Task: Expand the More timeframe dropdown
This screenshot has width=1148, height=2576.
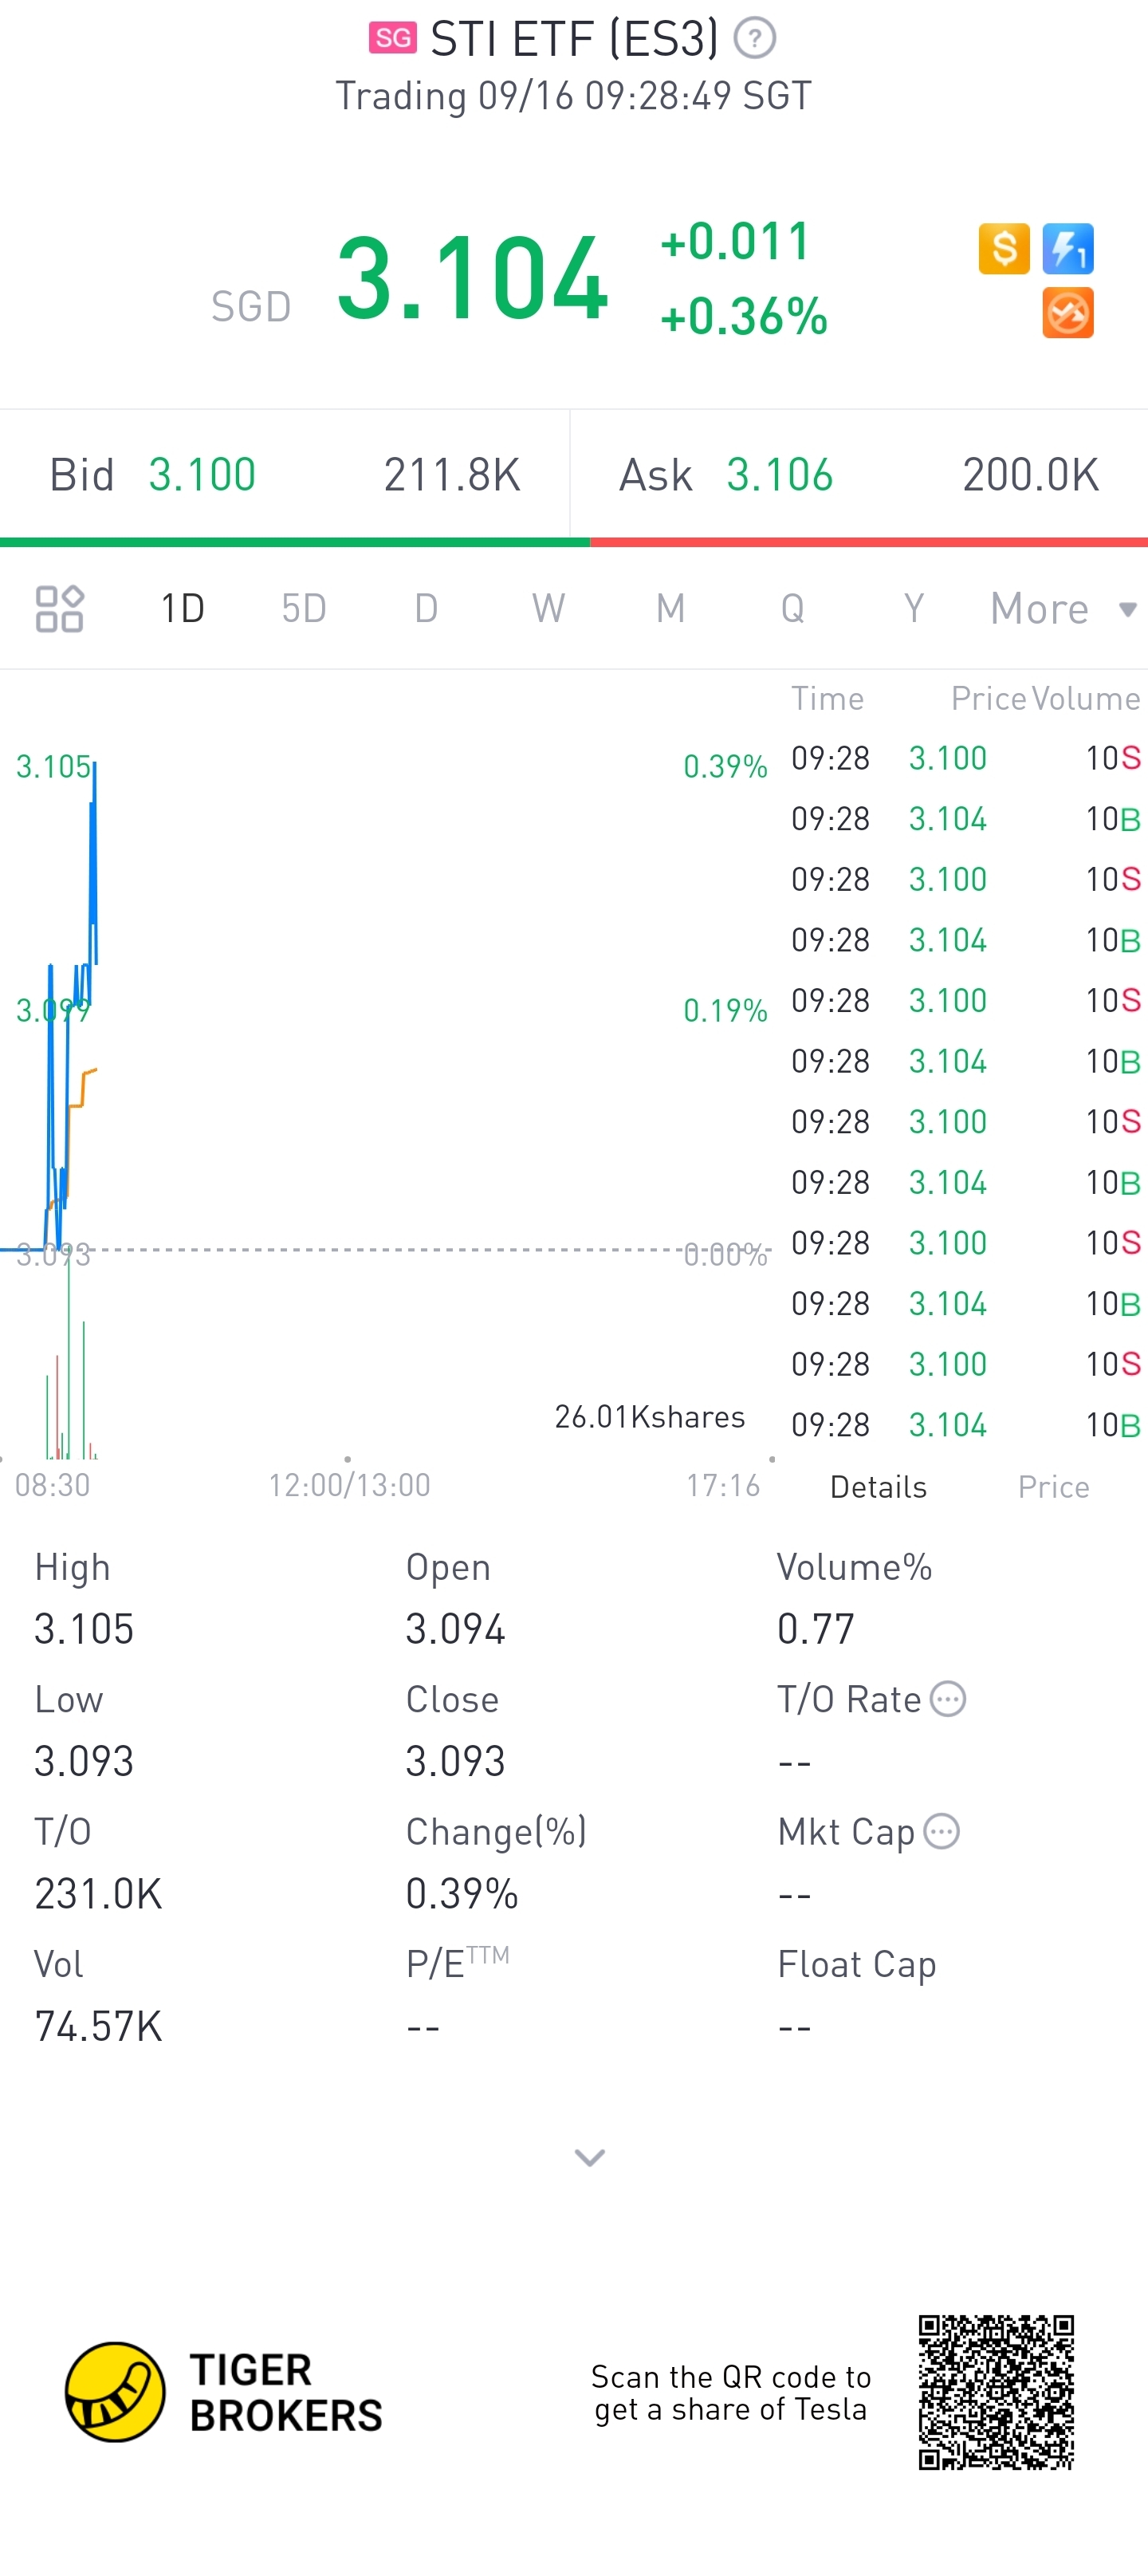Action: click(1062, 608)
